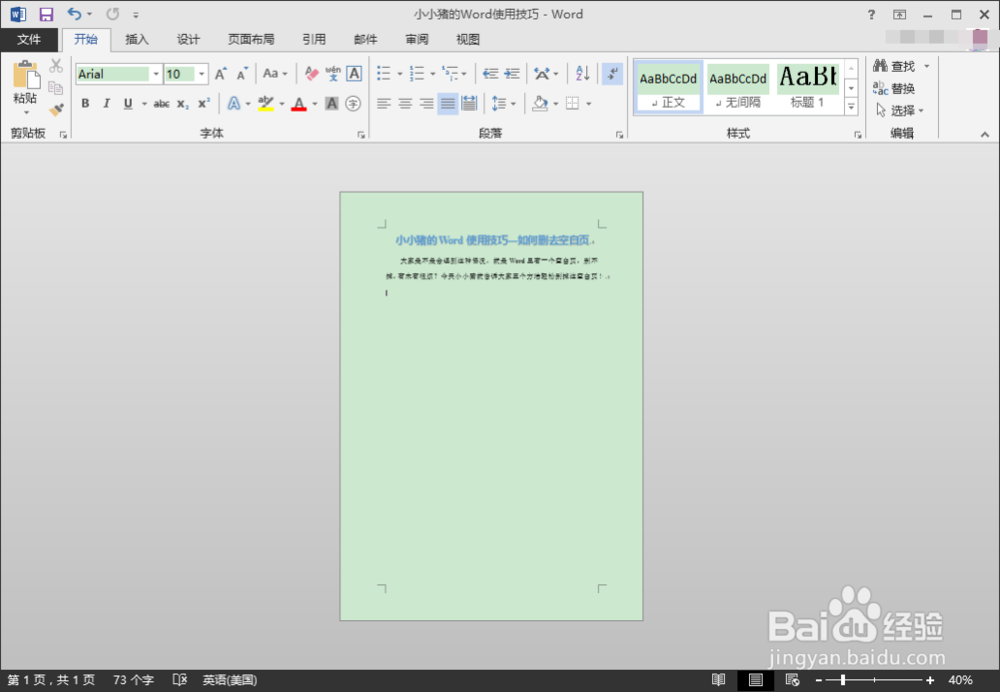Image resolution: width=1000 pixels, height=692 pixels.
Task: Open word count via 73 个字 status item
Action: [x=132, y=679]
